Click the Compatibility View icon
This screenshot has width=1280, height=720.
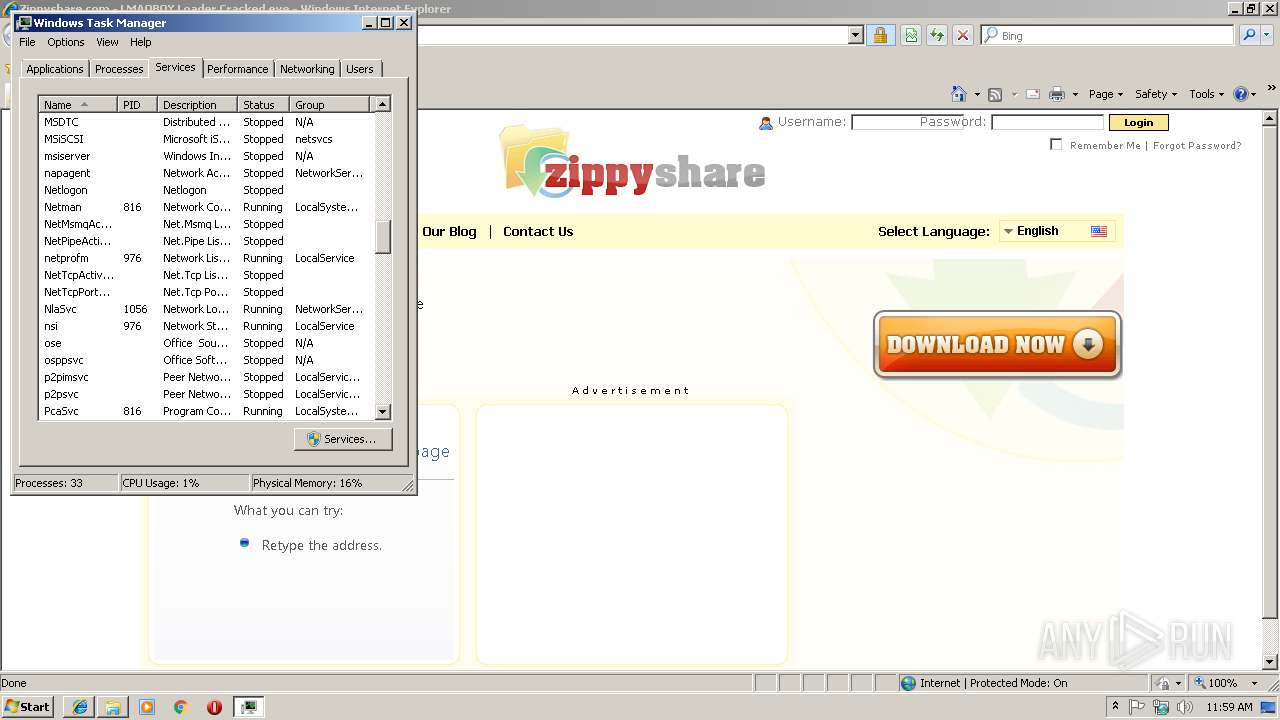click(911, 35)
